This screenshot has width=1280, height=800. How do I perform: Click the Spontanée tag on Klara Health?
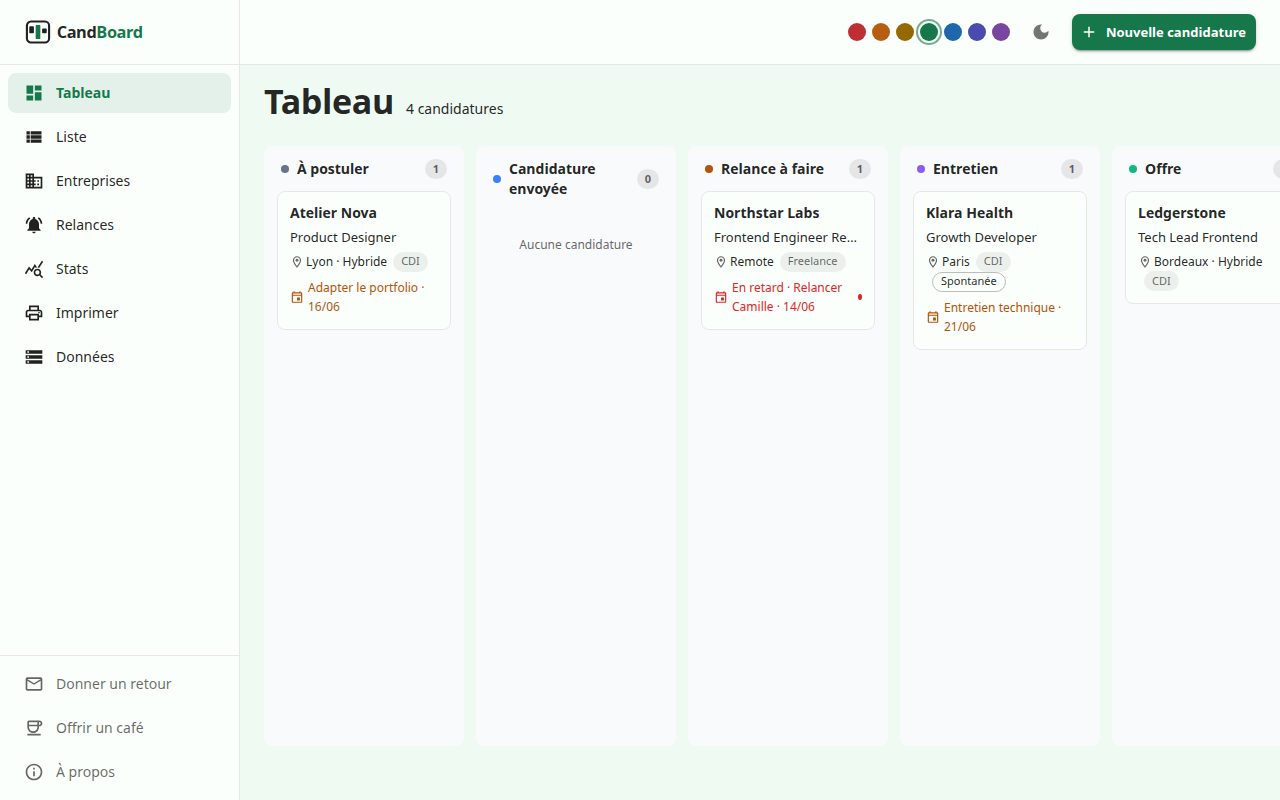pyautogui.click(x=969, y=282)
